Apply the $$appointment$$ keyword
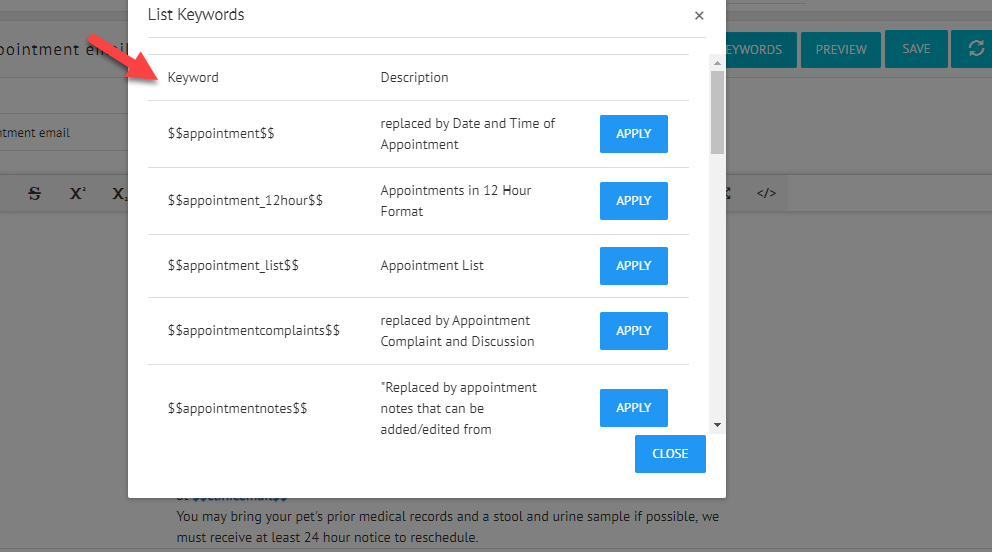 point(633,134)
